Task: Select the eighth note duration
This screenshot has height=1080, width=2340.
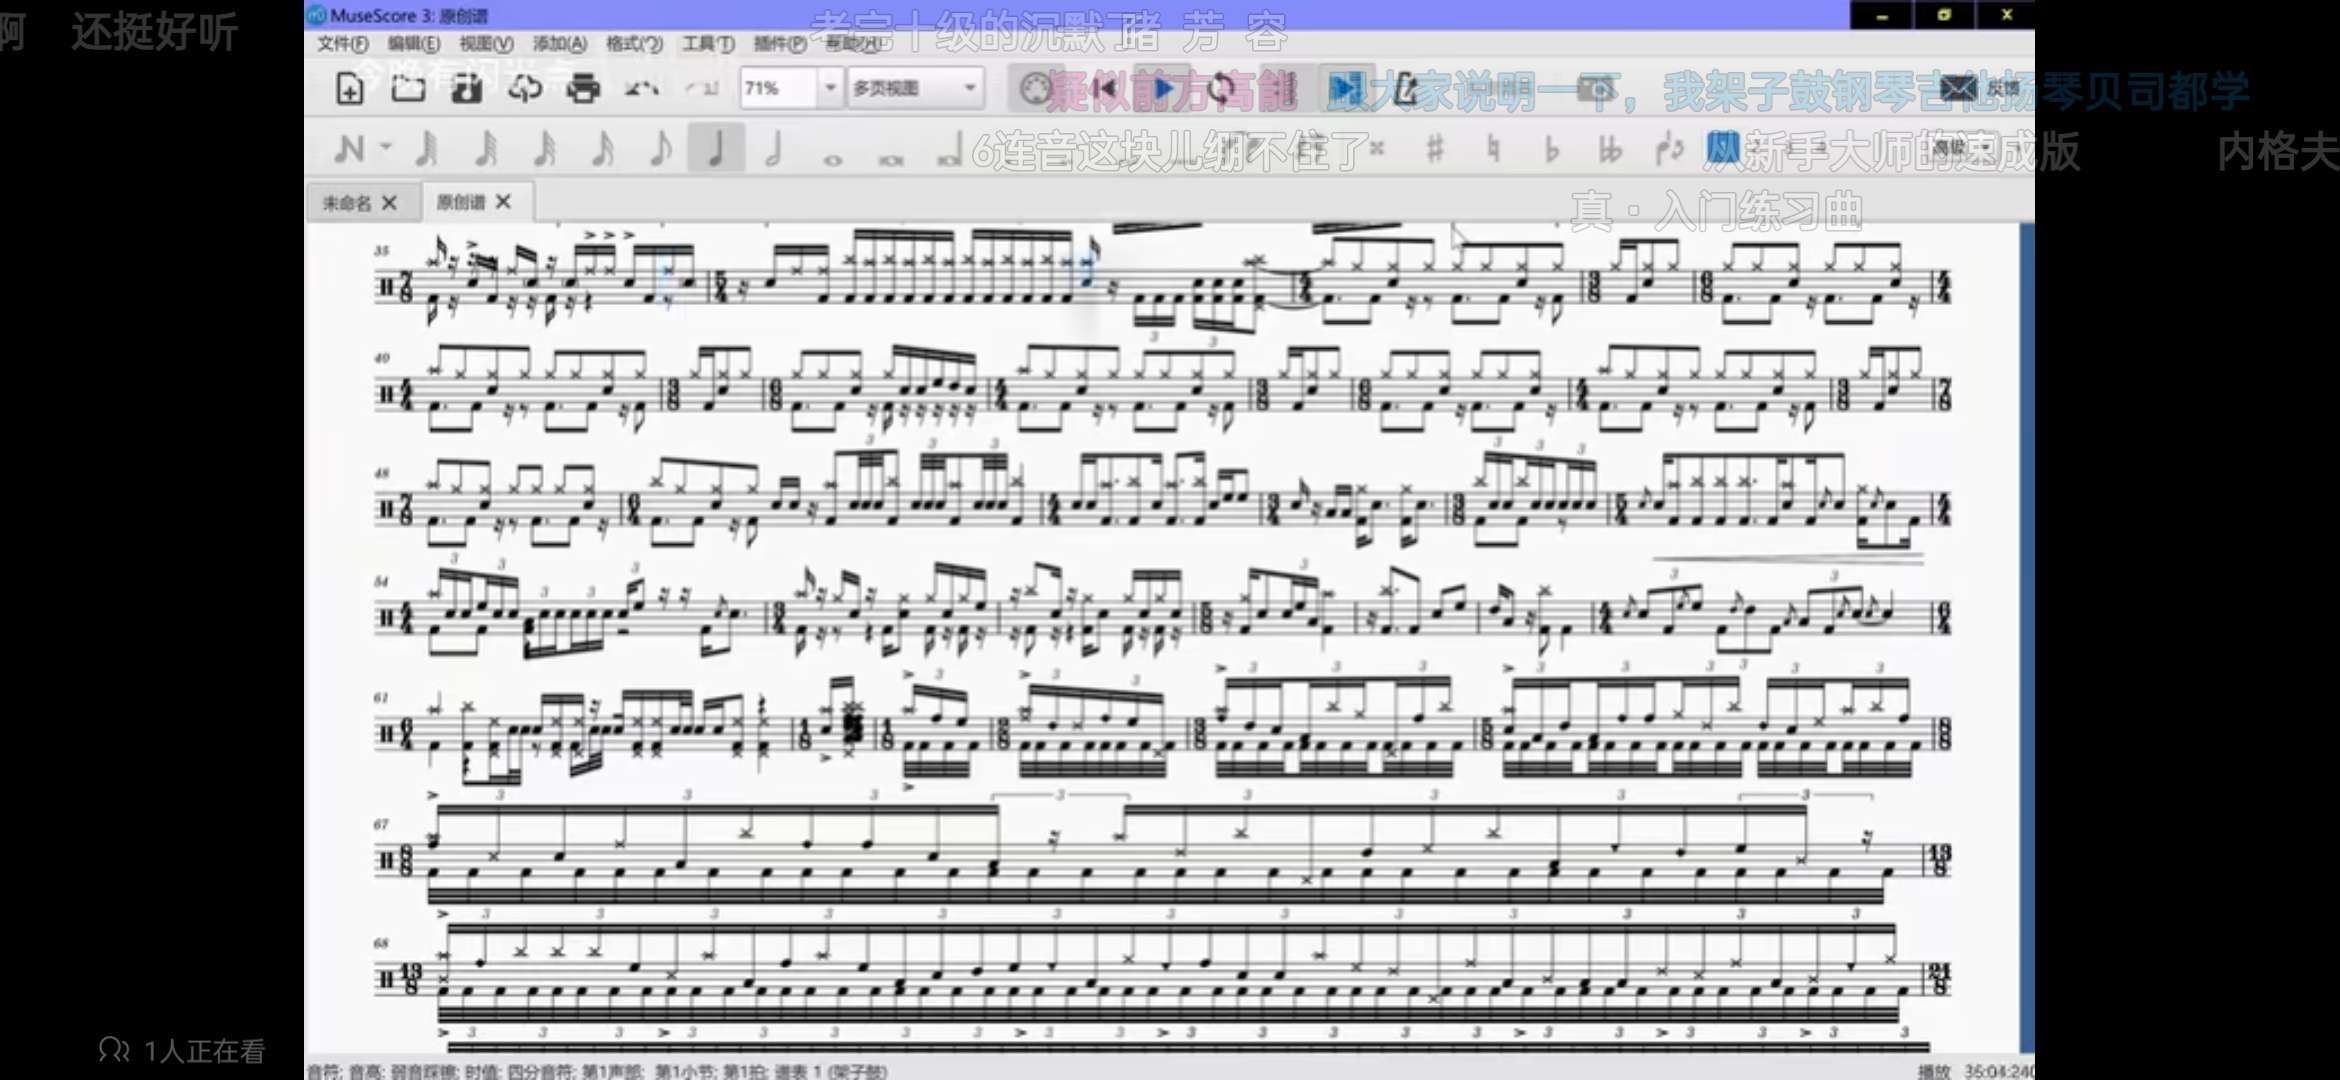Action: (x=659, y=149)
